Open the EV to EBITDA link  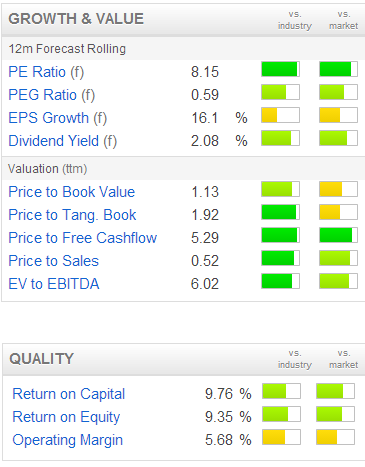point(54,284)
